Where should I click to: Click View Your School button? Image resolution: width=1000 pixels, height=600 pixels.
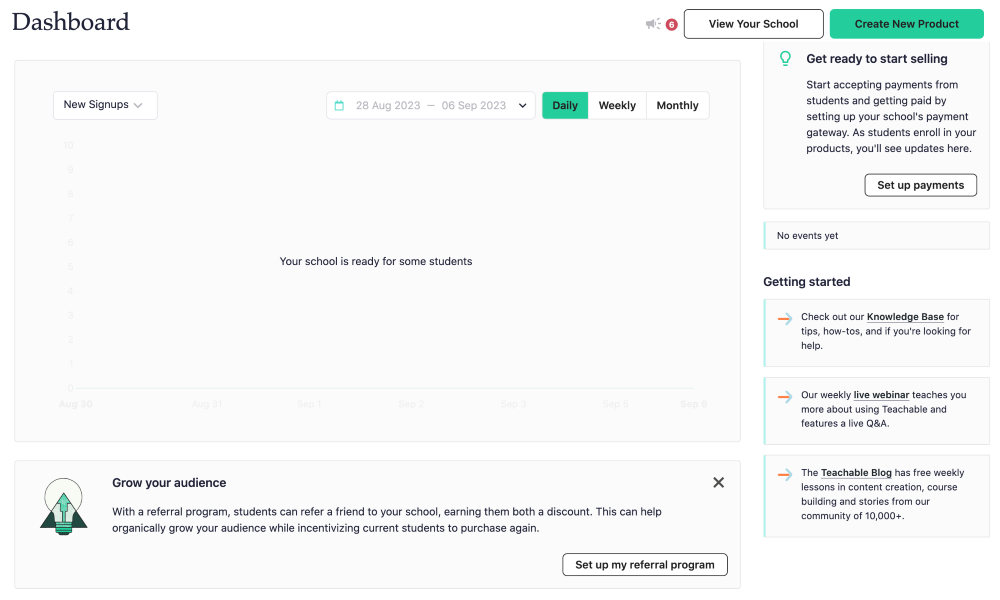point(753,24)
